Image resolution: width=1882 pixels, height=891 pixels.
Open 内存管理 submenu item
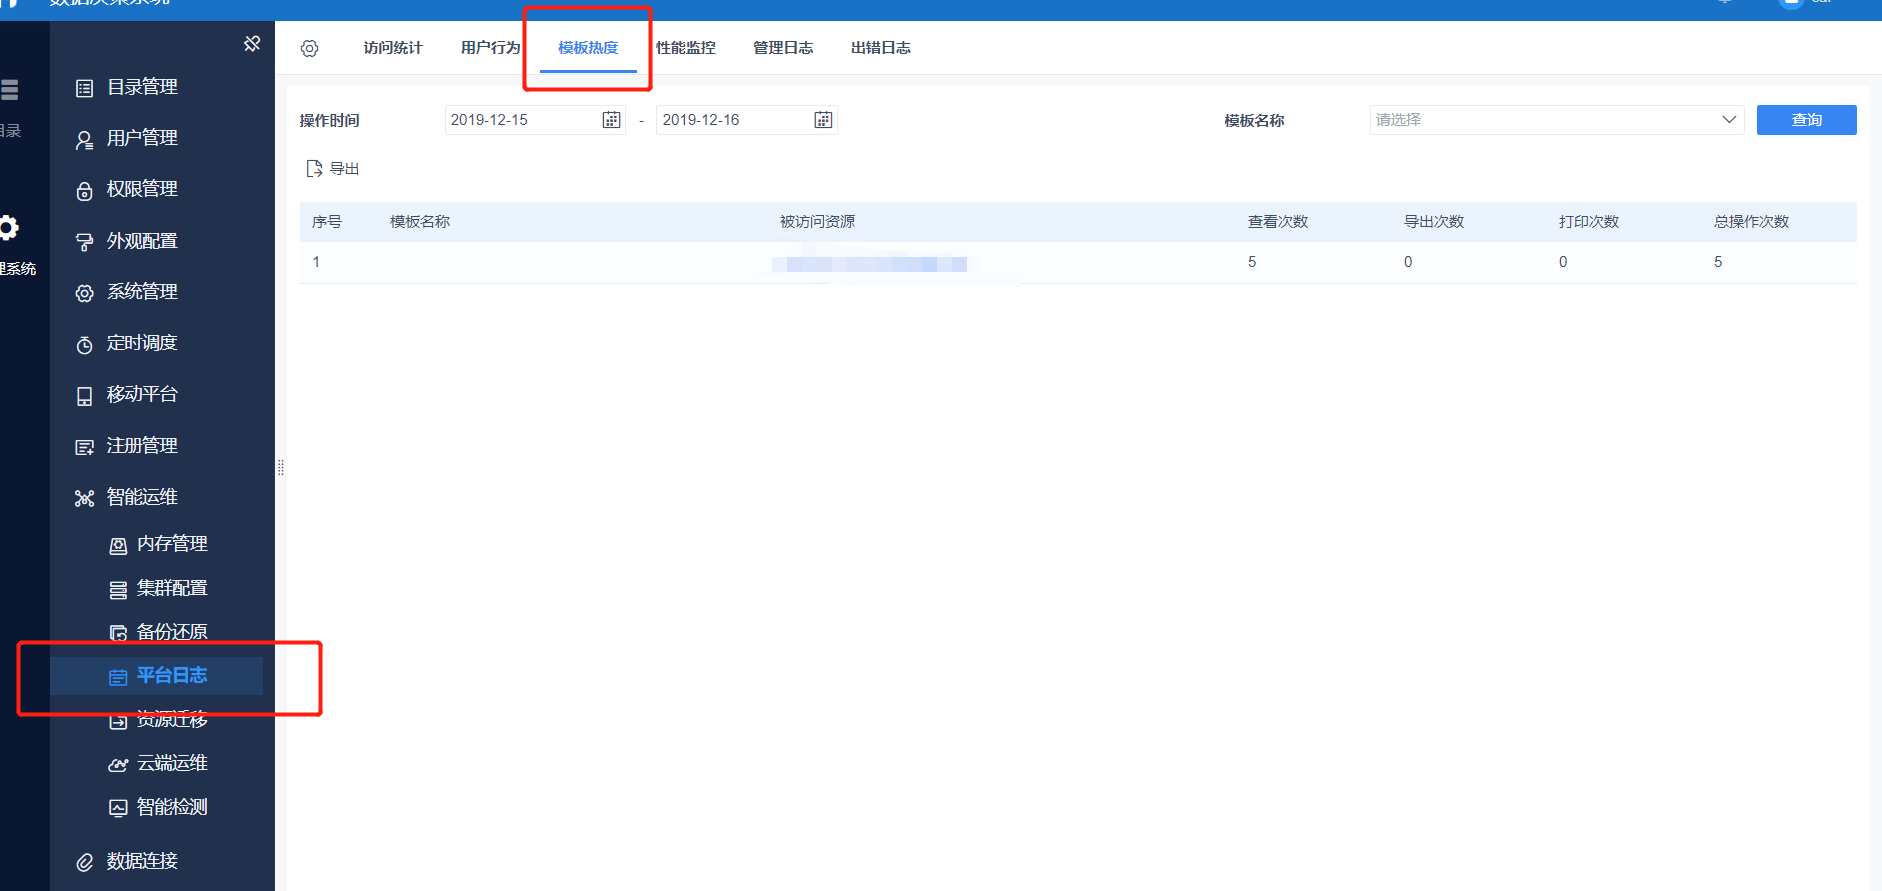click(172, 543)
